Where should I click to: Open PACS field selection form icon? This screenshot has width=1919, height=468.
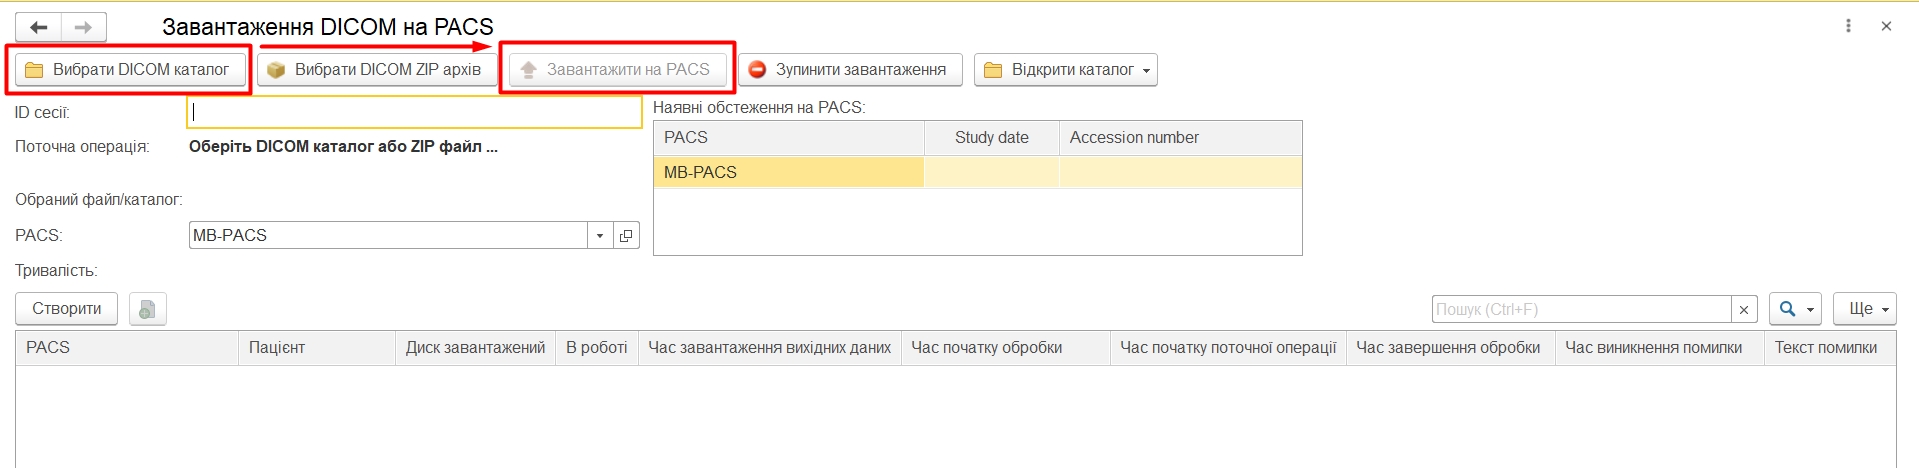click(x=626, y=236)
